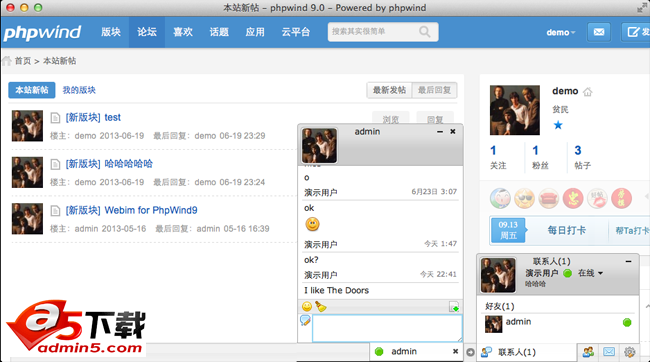Click the avatar next to test thread
The height and width of the screenshot is (362, 650).
(27, 126)
